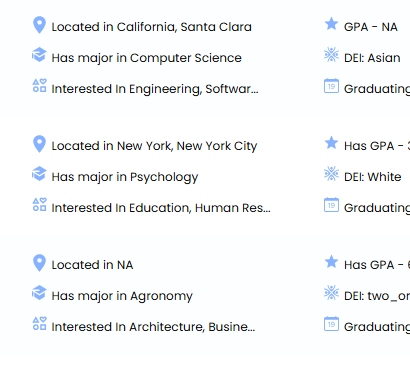
Task: Click the location pin beside New York City
Action: 39,144
